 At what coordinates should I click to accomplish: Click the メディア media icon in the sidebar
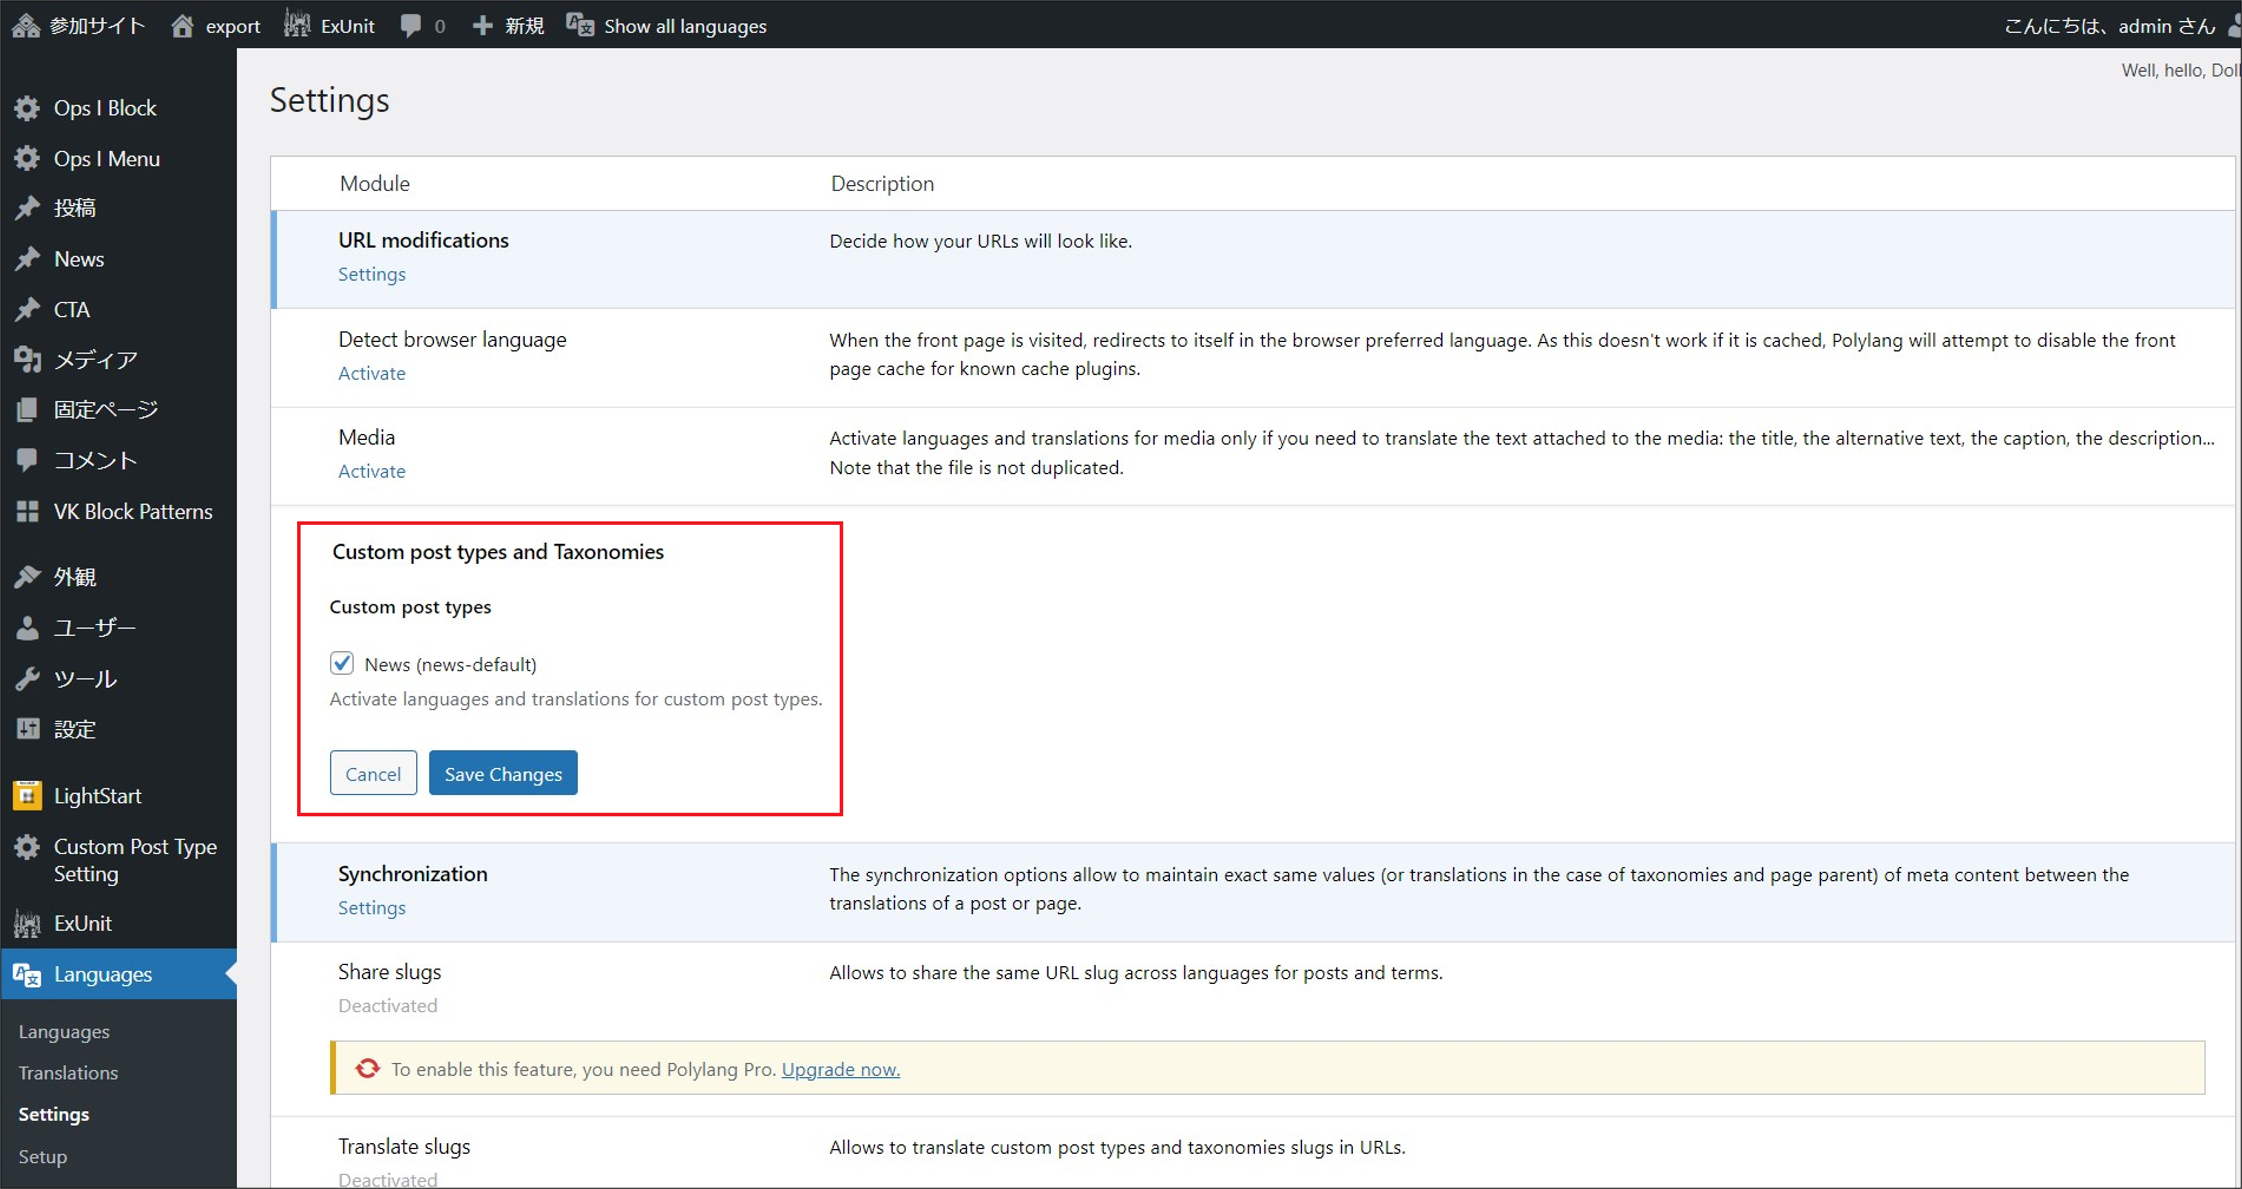point(27,359)
